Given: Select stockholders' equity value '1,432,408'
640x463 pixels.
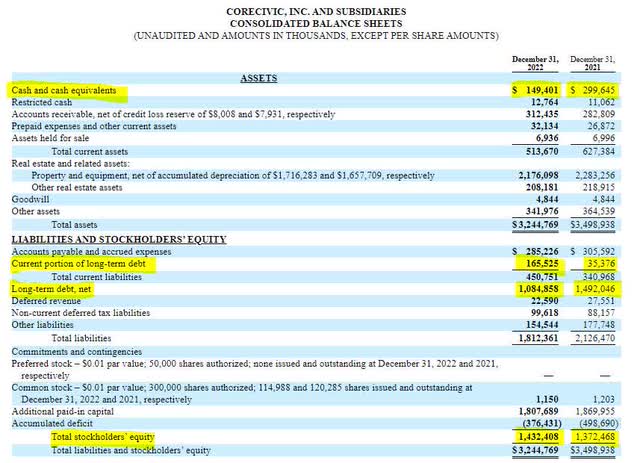Looking at the screenshot, I should click(538, 437).
